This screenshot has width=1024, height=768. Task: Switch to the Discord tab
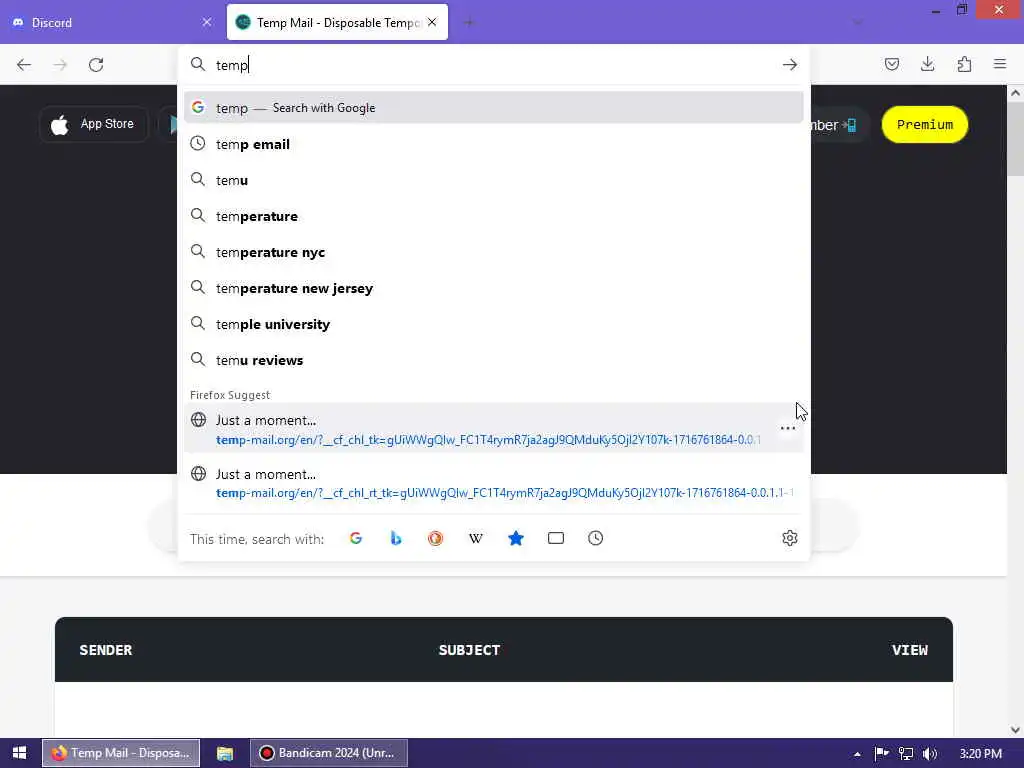point(112,22)
